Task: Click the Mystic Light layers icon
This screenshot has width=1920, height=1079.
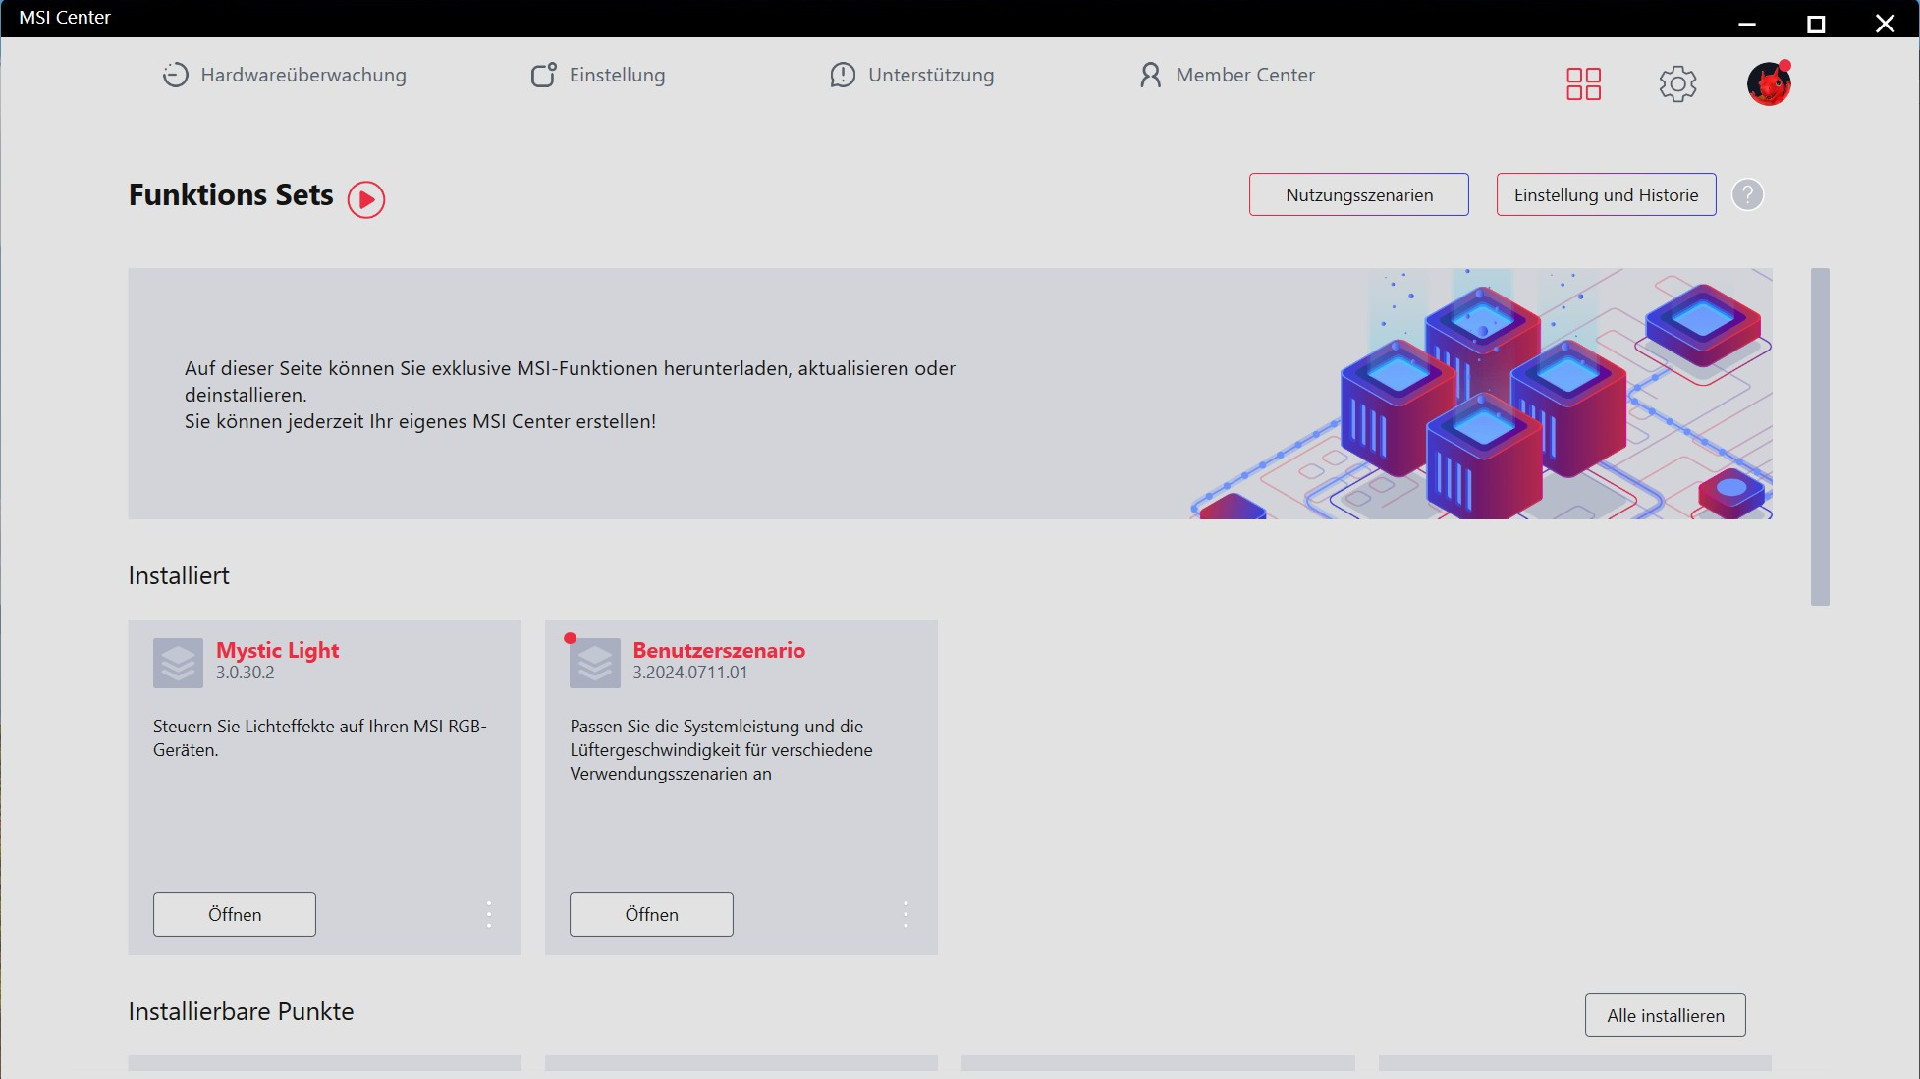Action: 178,663
